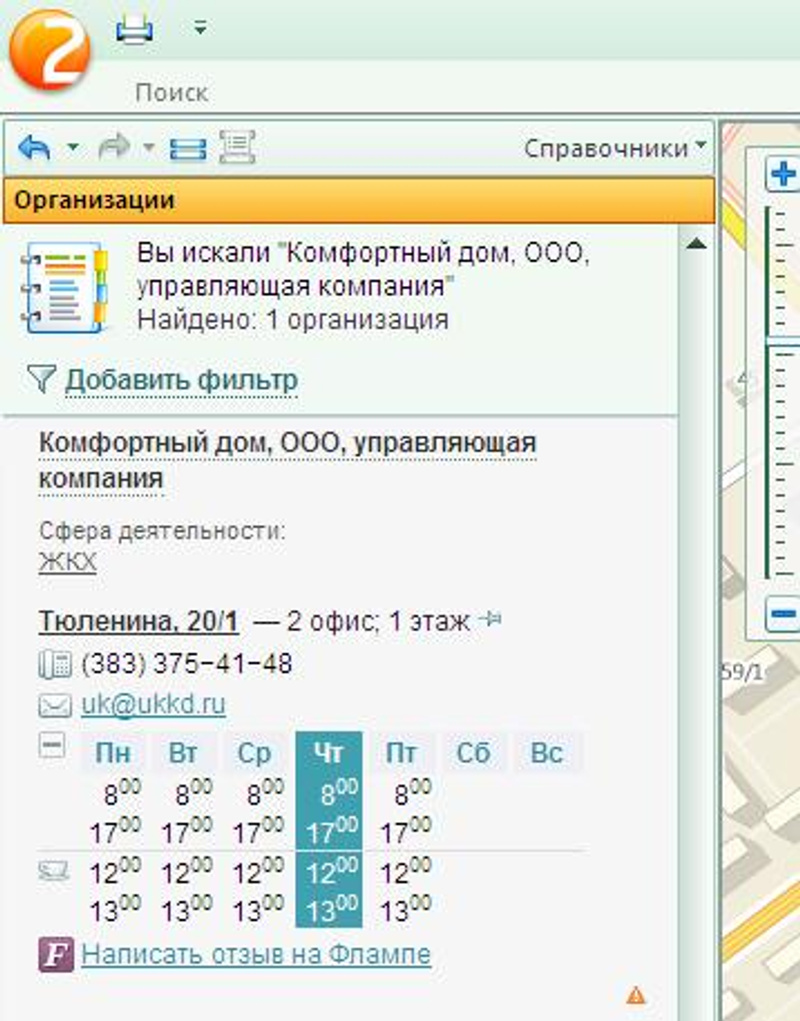Open the Справочники dropdown menu
Viewport: 800px width, 1021px height.
(614, 149)
